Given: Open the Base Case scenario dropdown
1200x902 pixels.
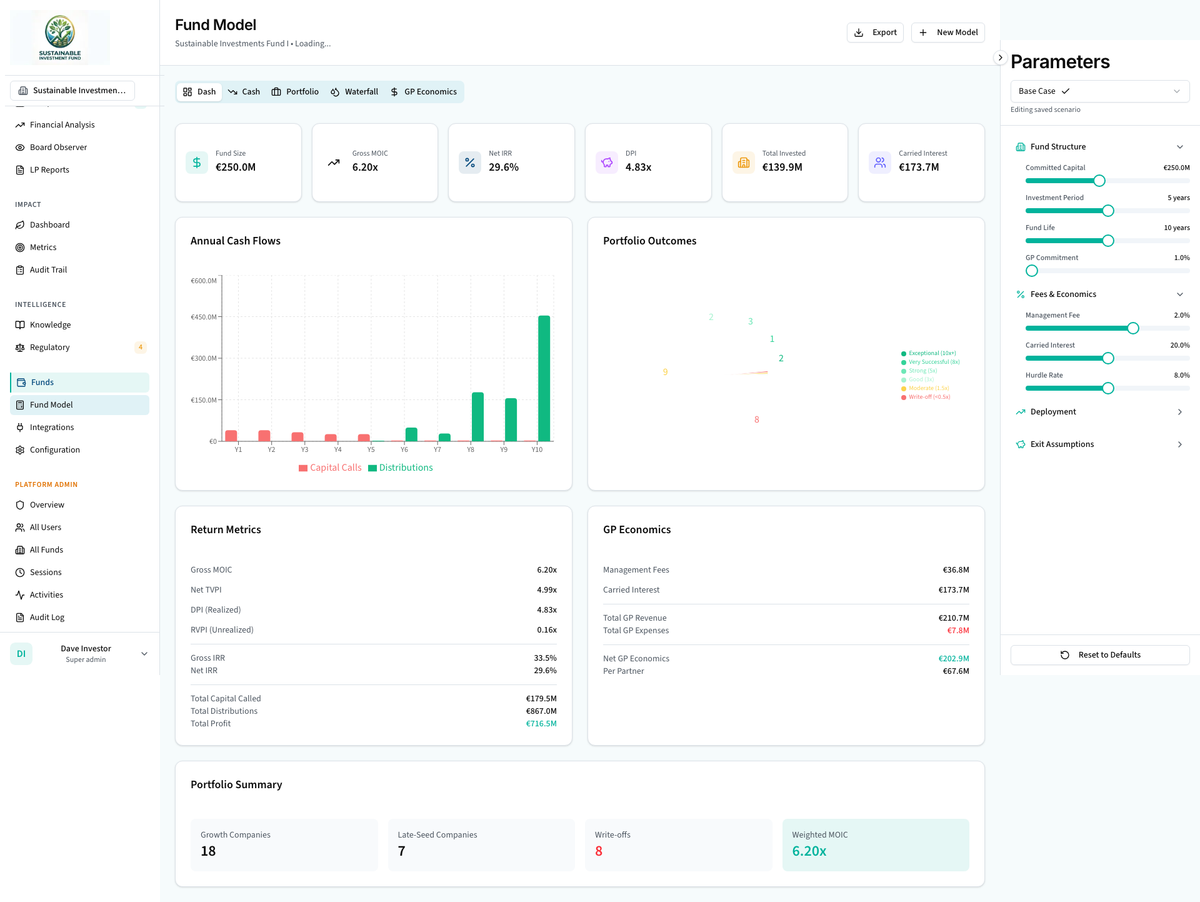Looking at the screenshot, I should tap(1100, 90).
